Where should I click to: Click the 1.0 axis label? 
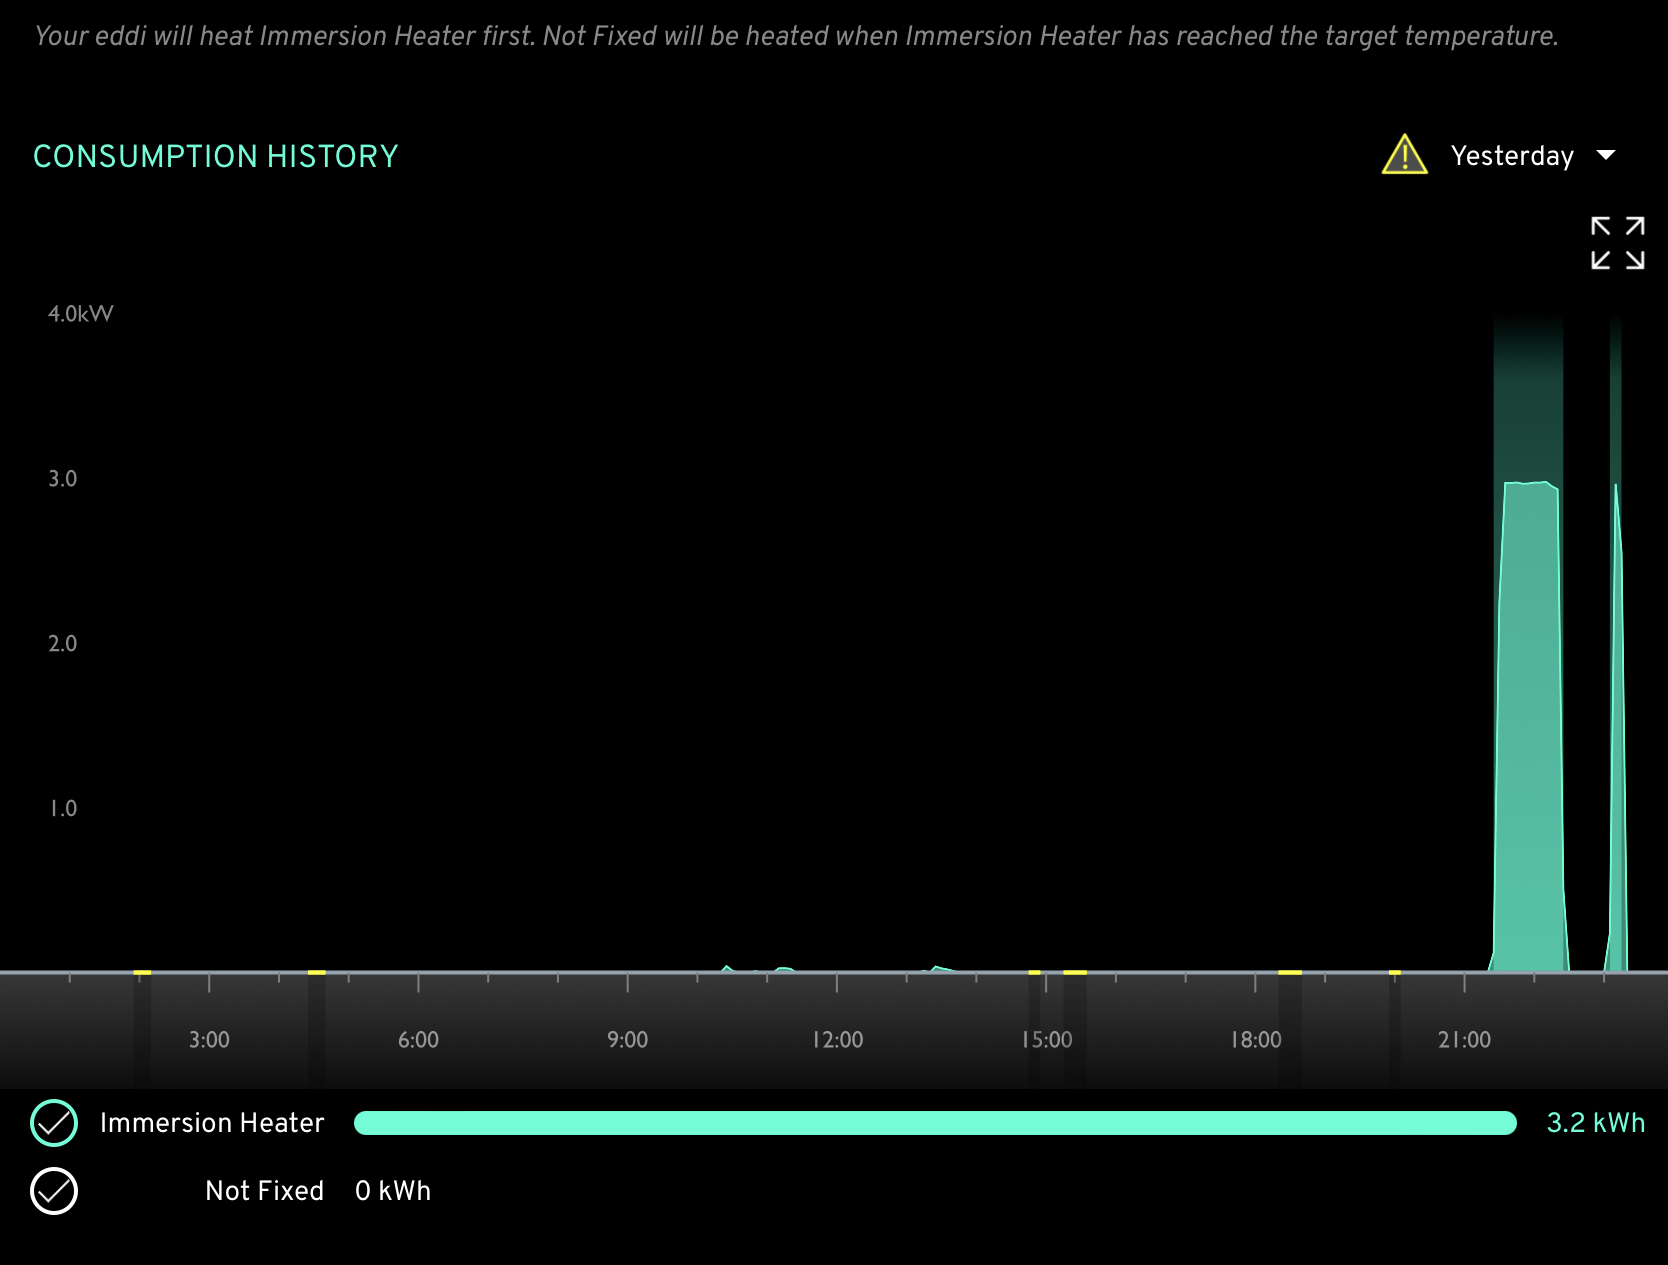tap(63, 809)
